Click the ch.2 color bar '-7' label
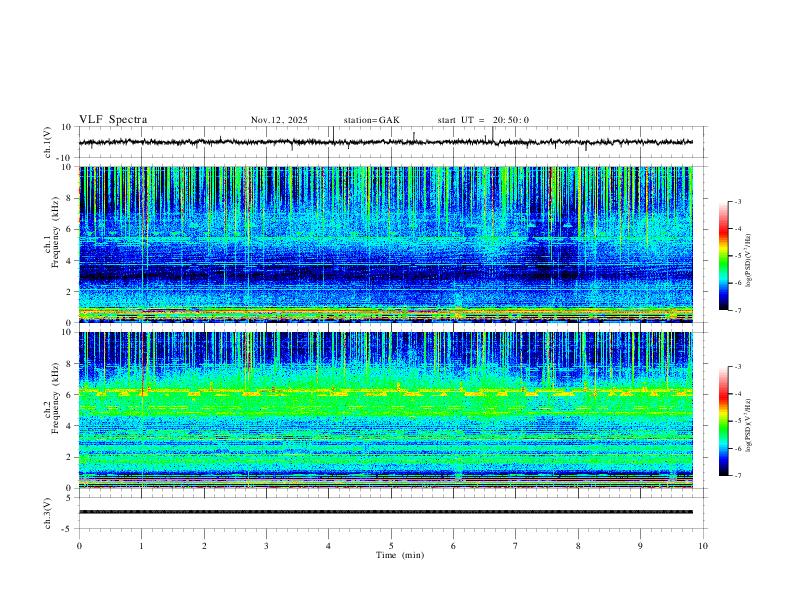 pyautogui.click(x=737, y=476)
